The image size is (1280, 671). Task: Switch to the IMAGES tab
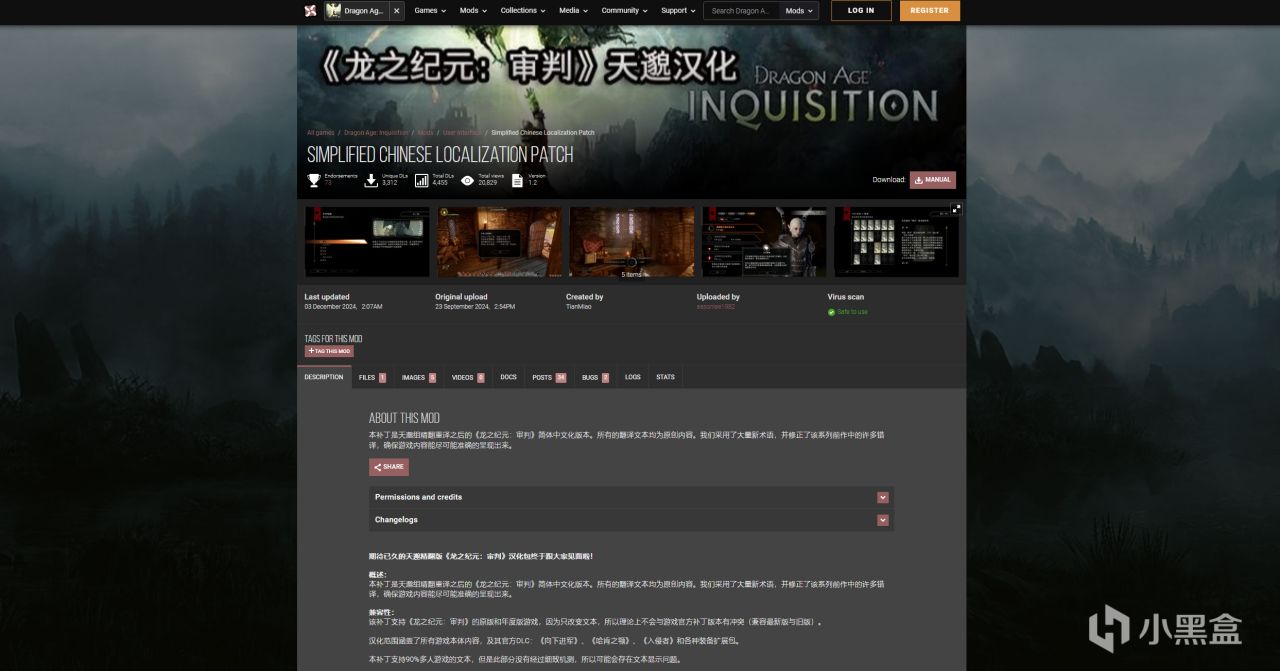click(418, 377)
